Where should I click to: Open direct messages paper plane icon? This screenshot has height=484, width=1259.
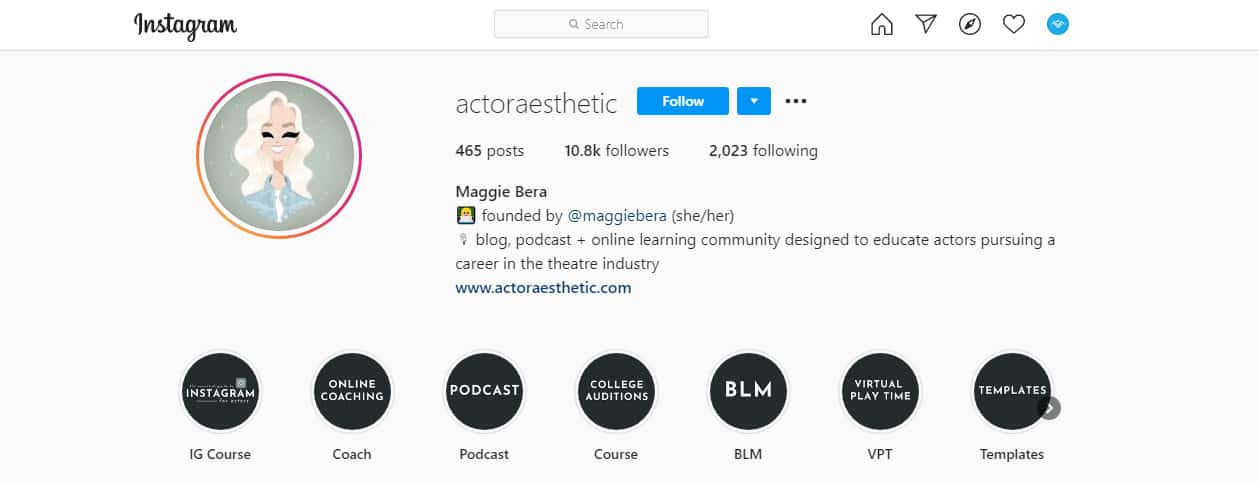[x=926, y=24]
